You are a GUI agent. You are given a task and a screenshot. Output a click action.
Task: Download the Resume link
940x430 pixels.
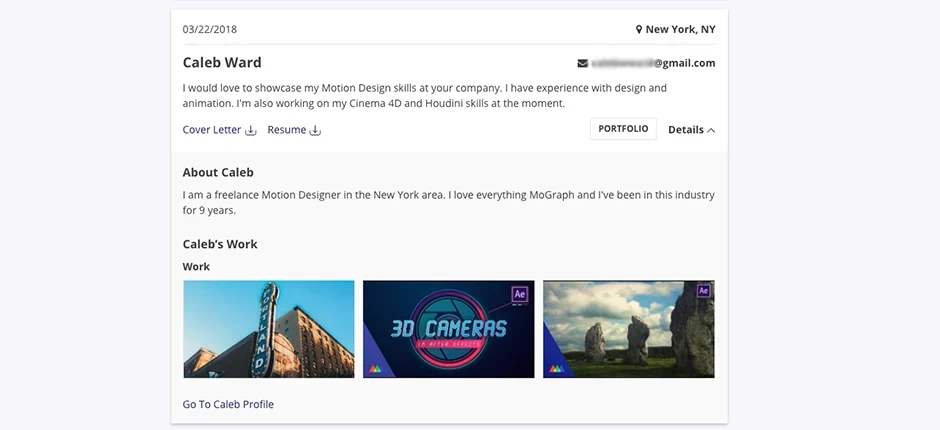point(287,130)
